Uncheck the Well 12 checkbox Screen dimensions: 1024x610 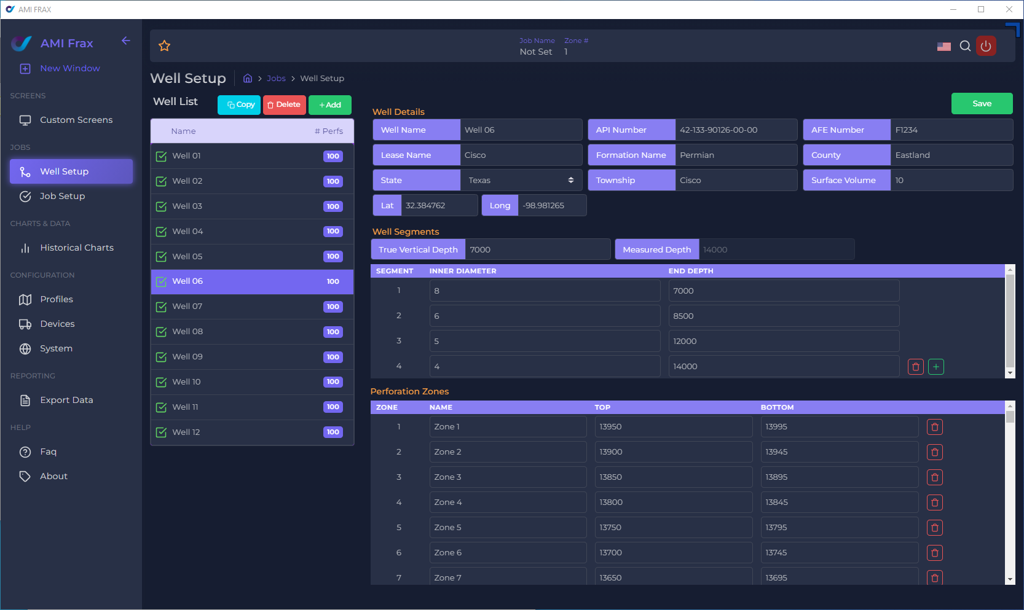pyautogui.click(x=162, y=432)
